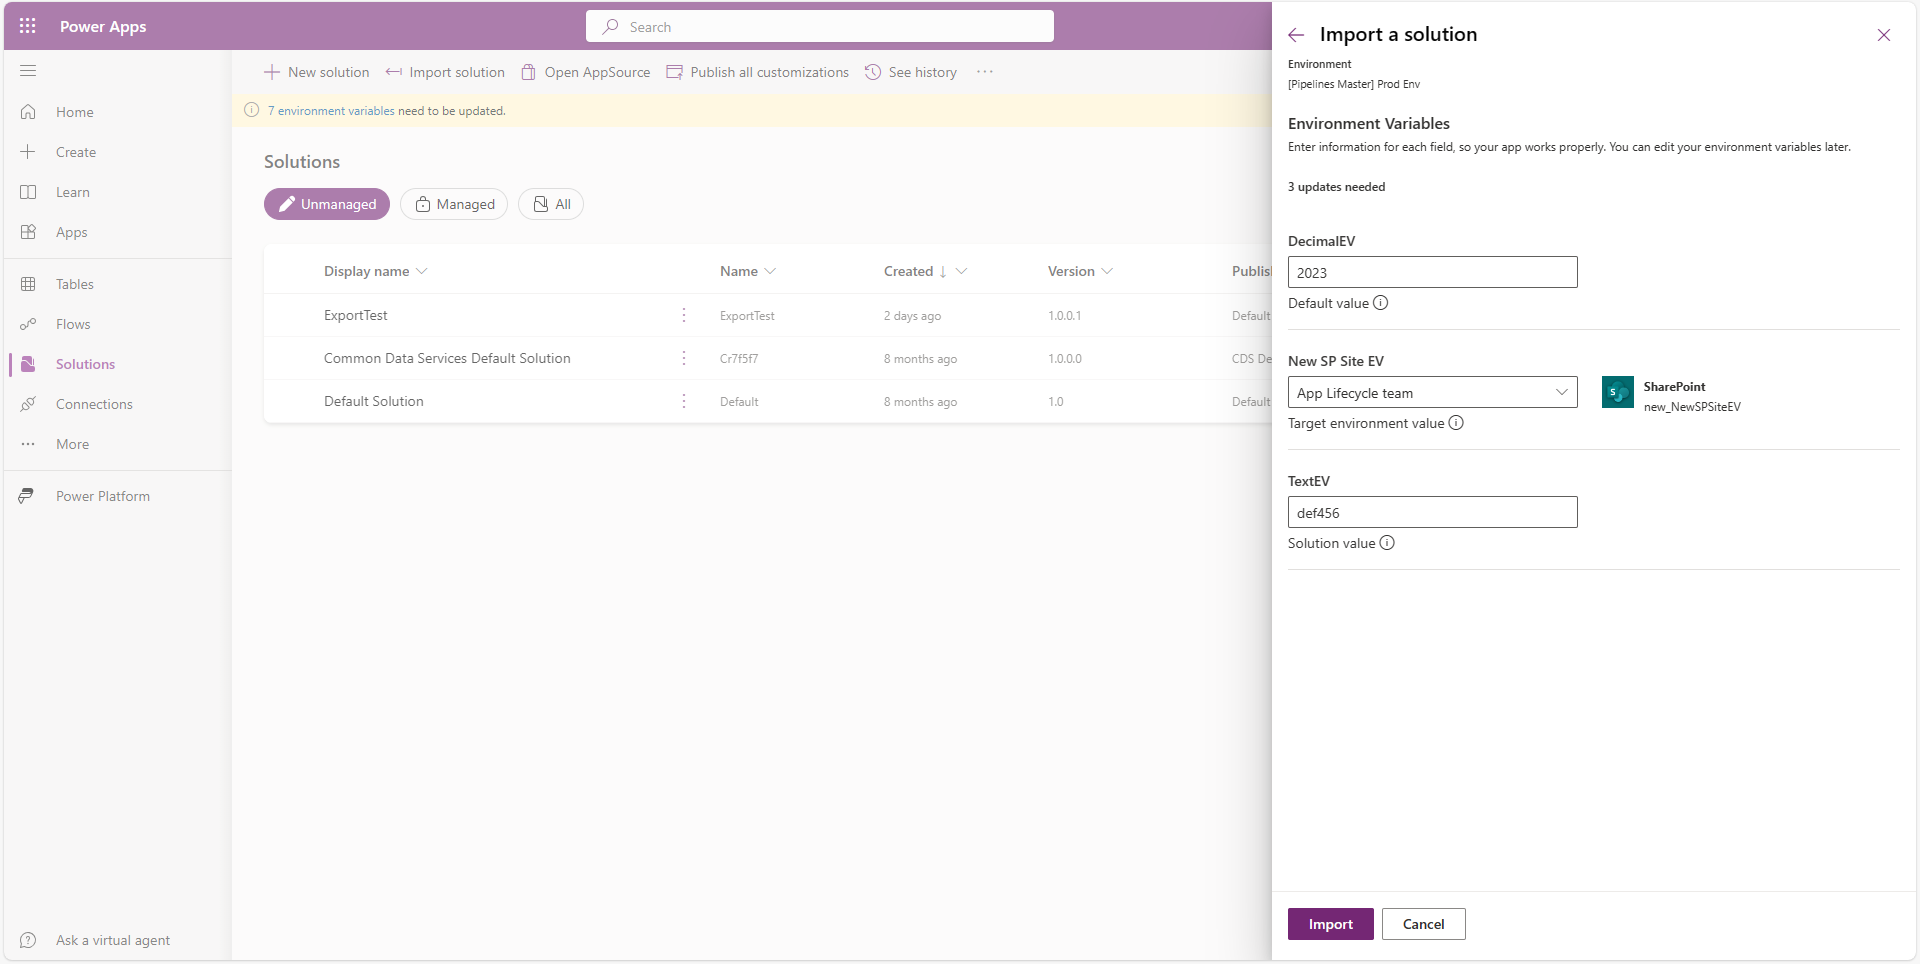Open the Power Apps app launcher waffle

pos(27,26)
